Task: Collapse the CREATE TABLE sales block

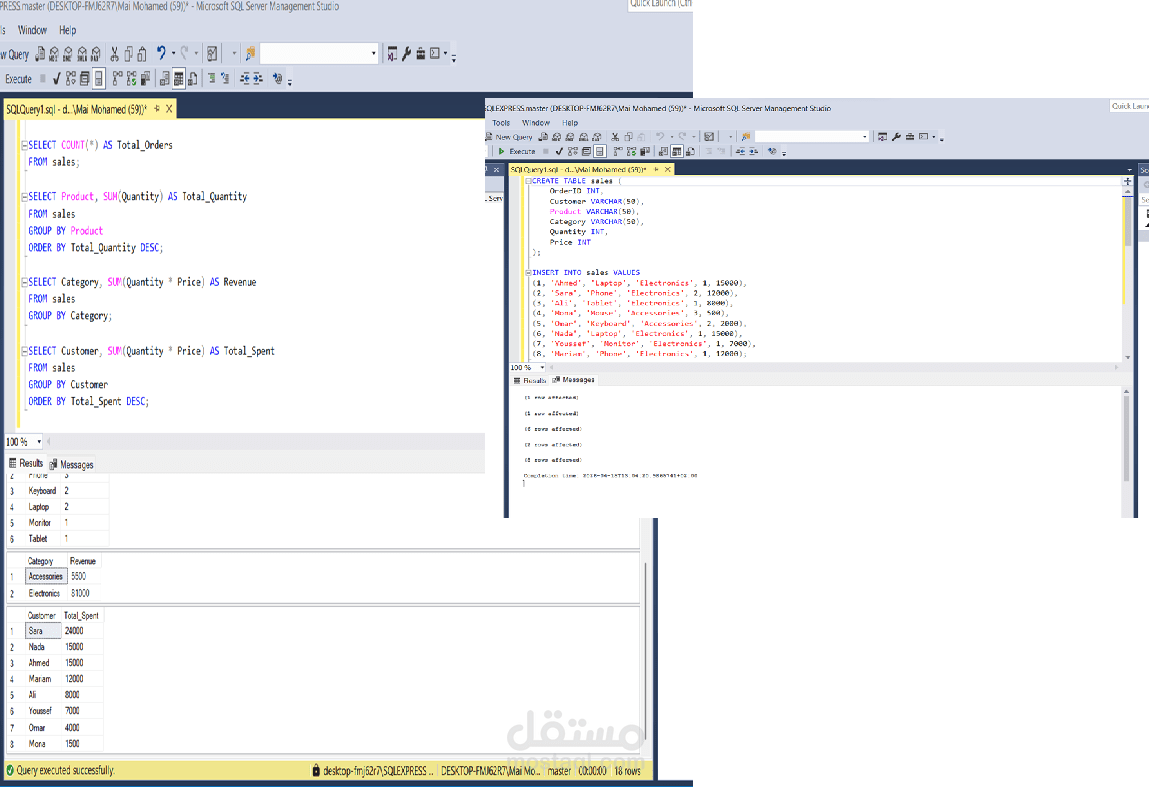Action: point(528,181)
